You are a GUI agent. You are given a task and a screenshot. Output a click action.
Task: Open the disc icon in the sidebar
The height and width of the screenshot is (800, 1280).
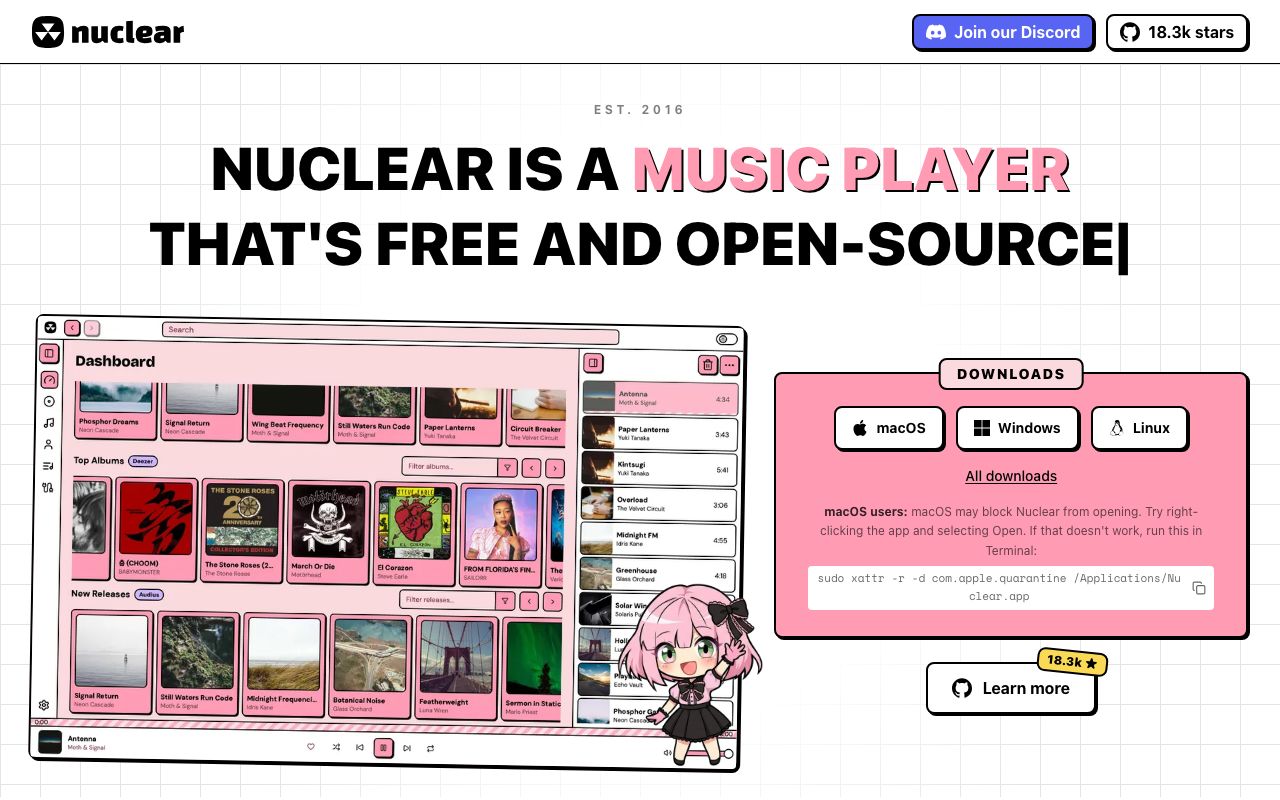(49, 401)
